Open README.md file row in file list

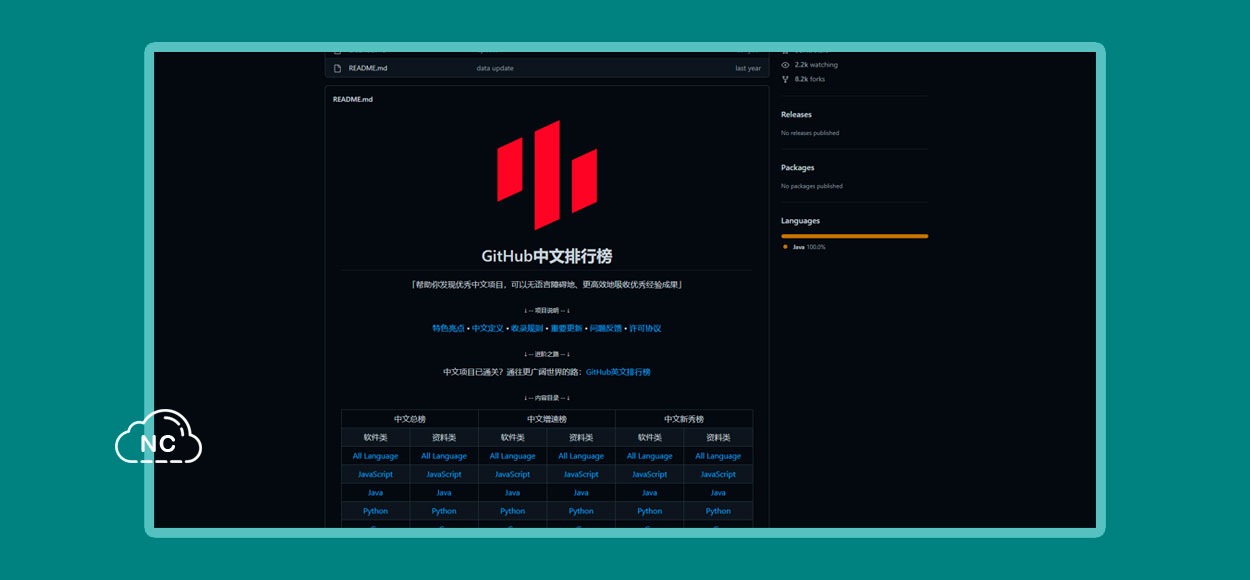[547, 68]
